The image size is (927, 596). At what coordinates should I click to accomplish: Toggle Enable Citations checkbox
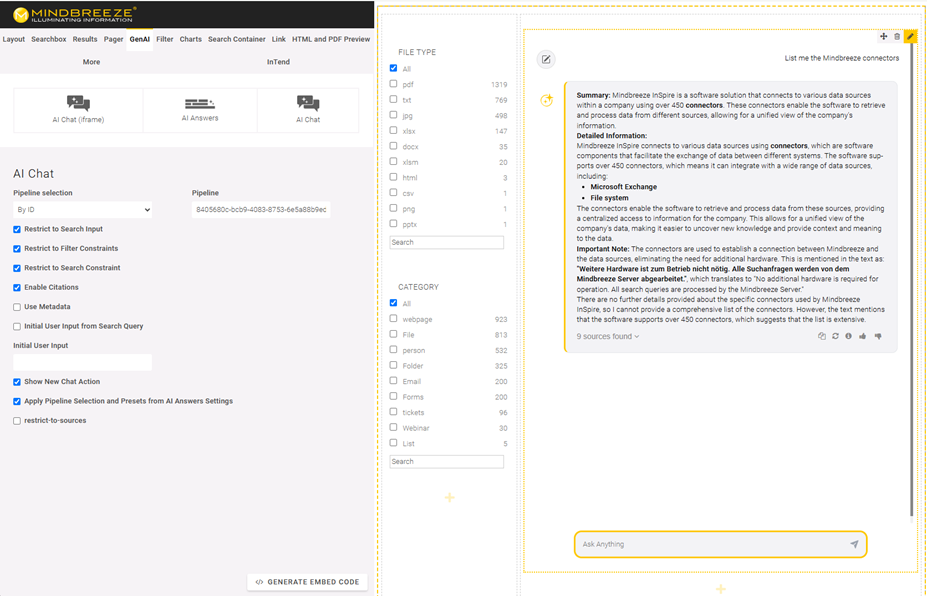click(x=17, y=288)
